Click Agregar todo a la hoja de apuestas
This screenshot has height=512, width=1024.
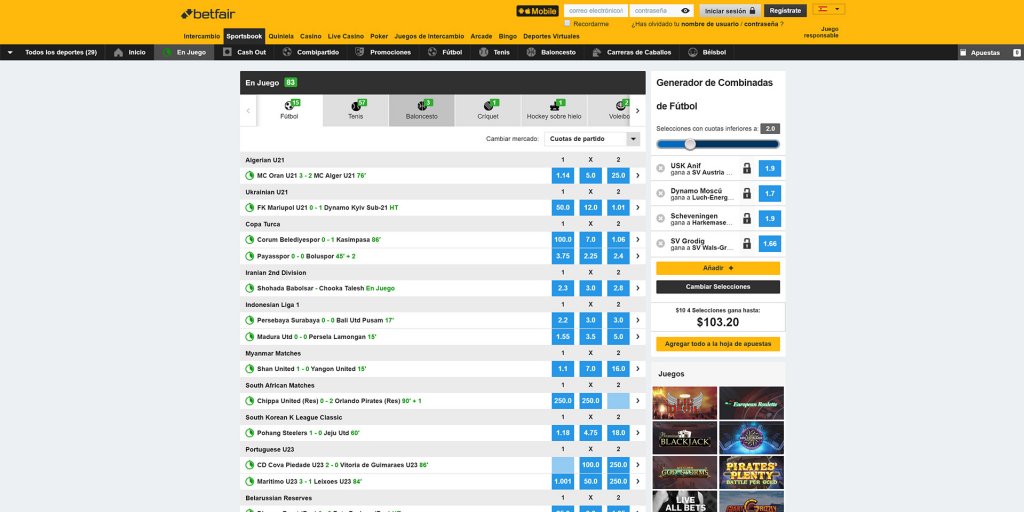(x=718, y=344)
